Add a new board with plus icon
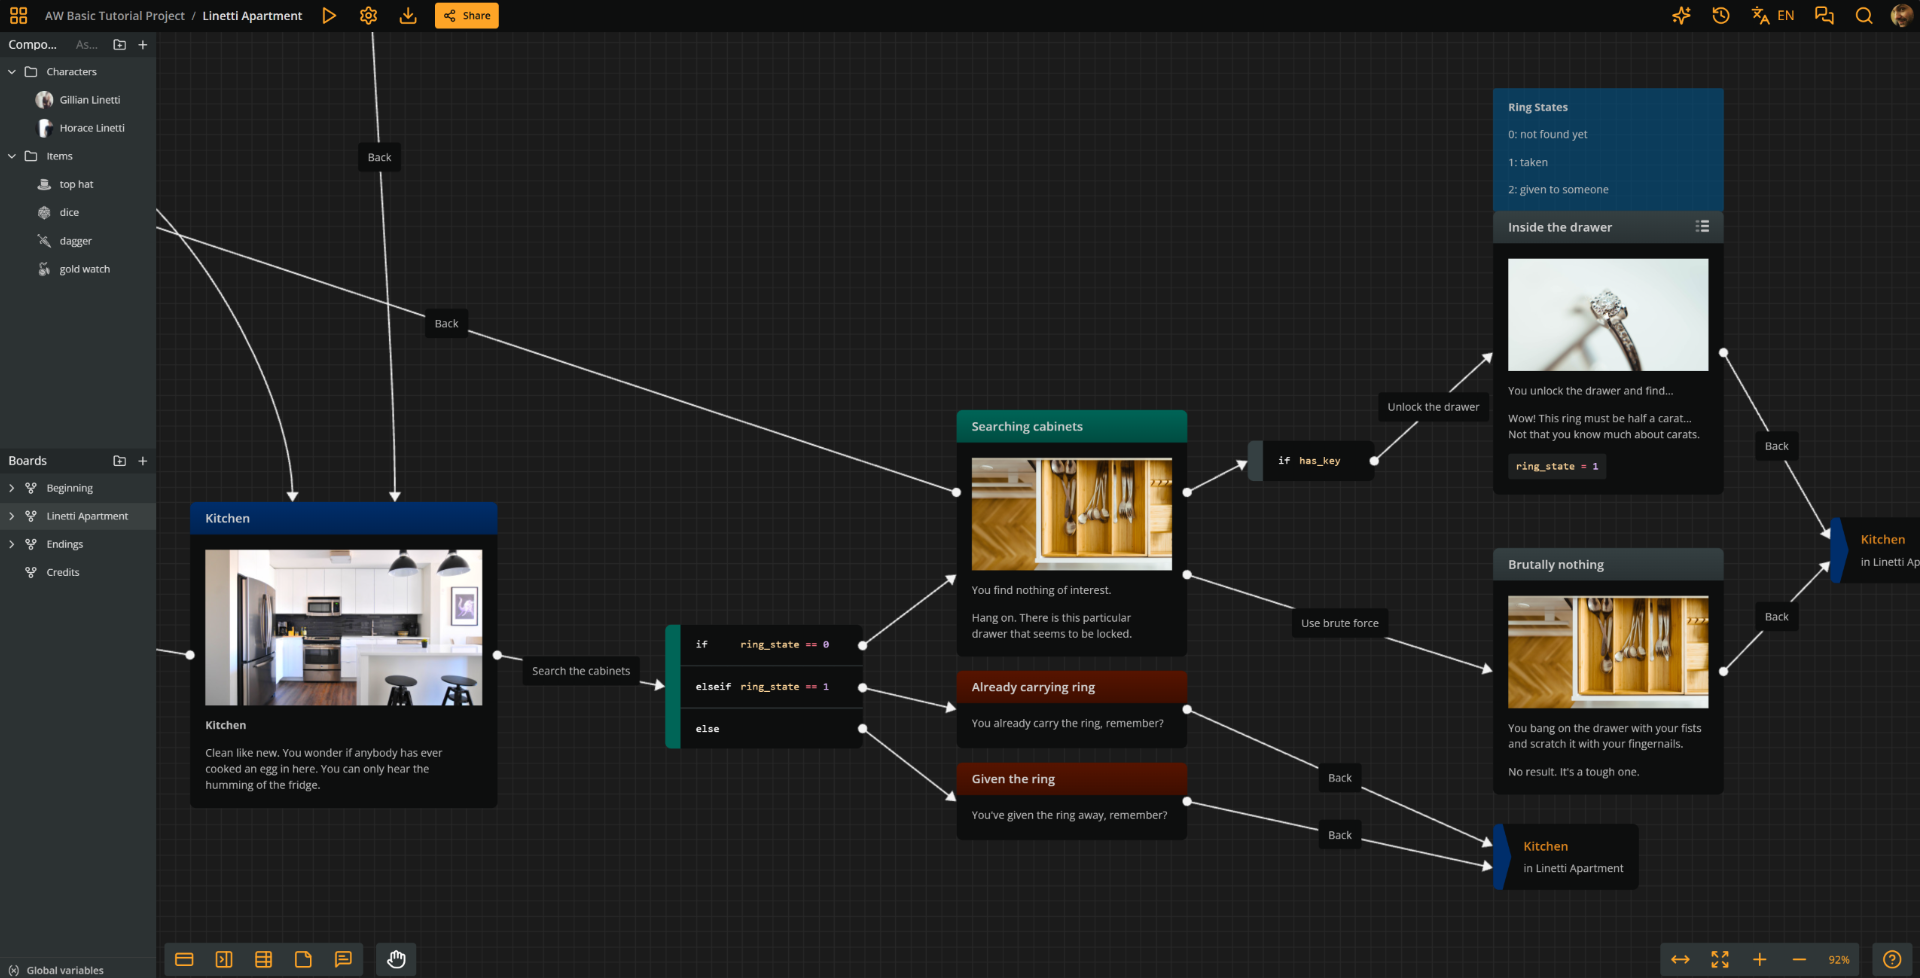This screenshot has height=978, width=1920. 143,461
